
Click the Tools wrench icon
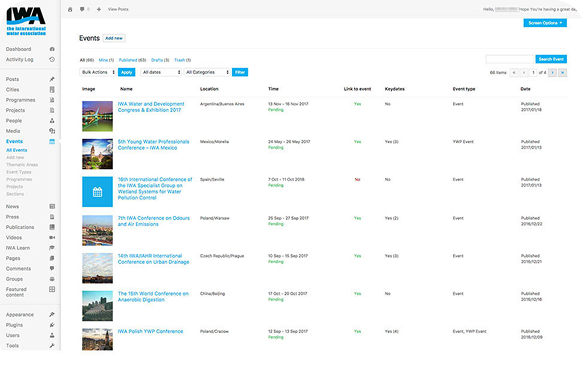click(52, 346)
